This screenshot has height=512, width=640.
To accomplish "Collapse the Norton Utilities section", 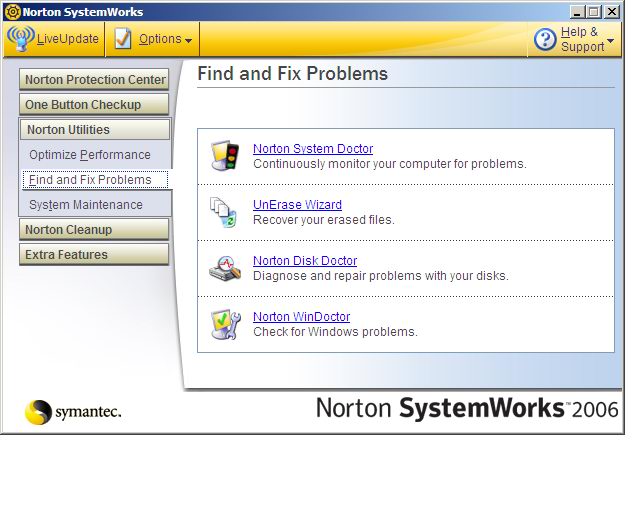I will [95, 129].
